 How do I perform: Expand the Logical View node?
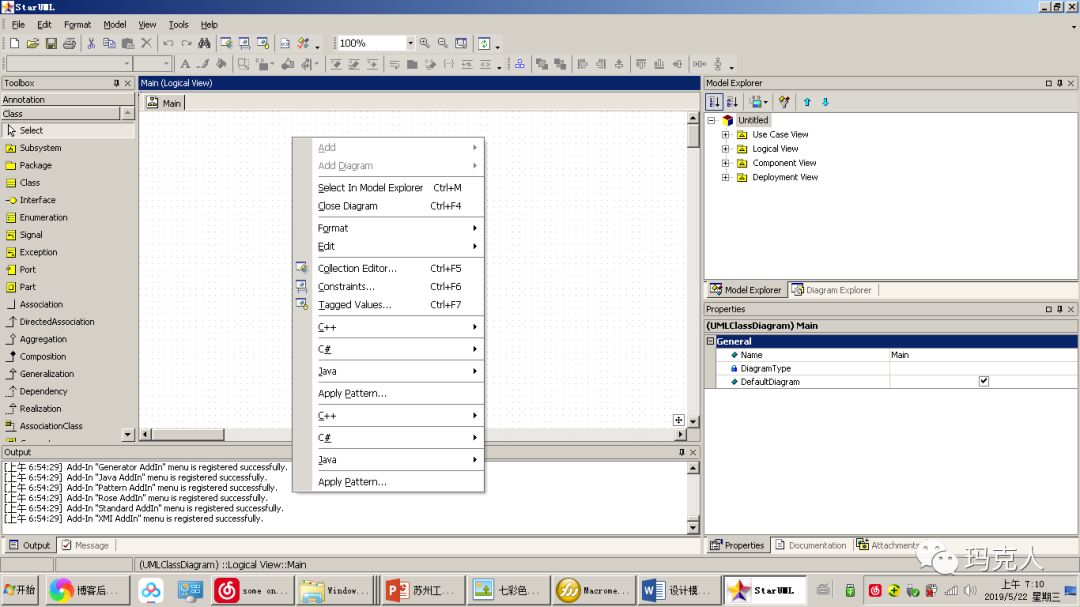click(x=725, y=149)
